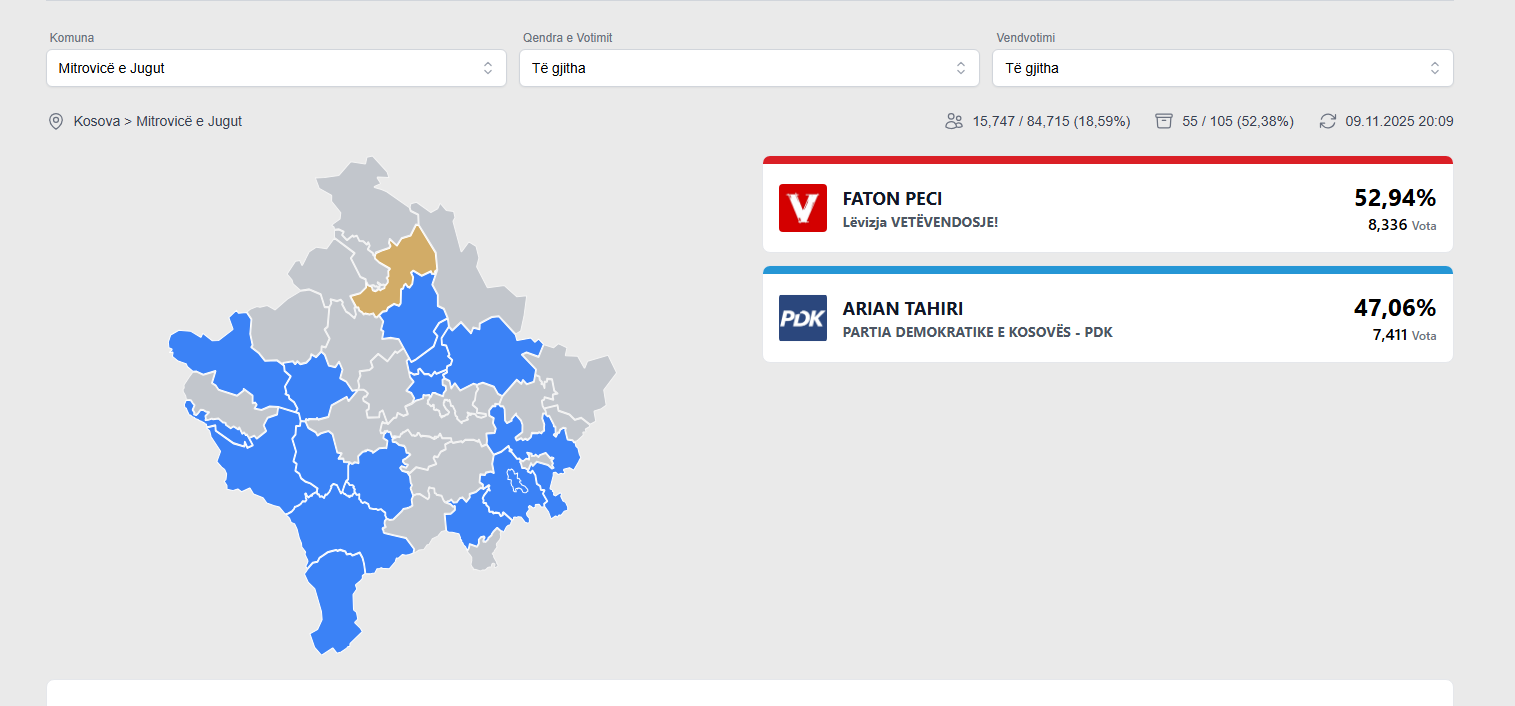Click the blue bar above Arian Tahiri
This screenshot has width=1515, height=706.
coord(1107,270)
